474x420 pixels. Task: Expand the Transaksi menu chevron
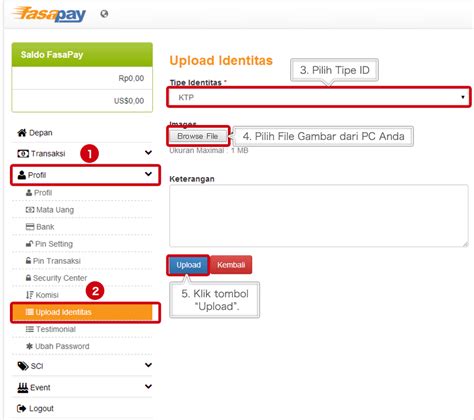click(148, 153)
